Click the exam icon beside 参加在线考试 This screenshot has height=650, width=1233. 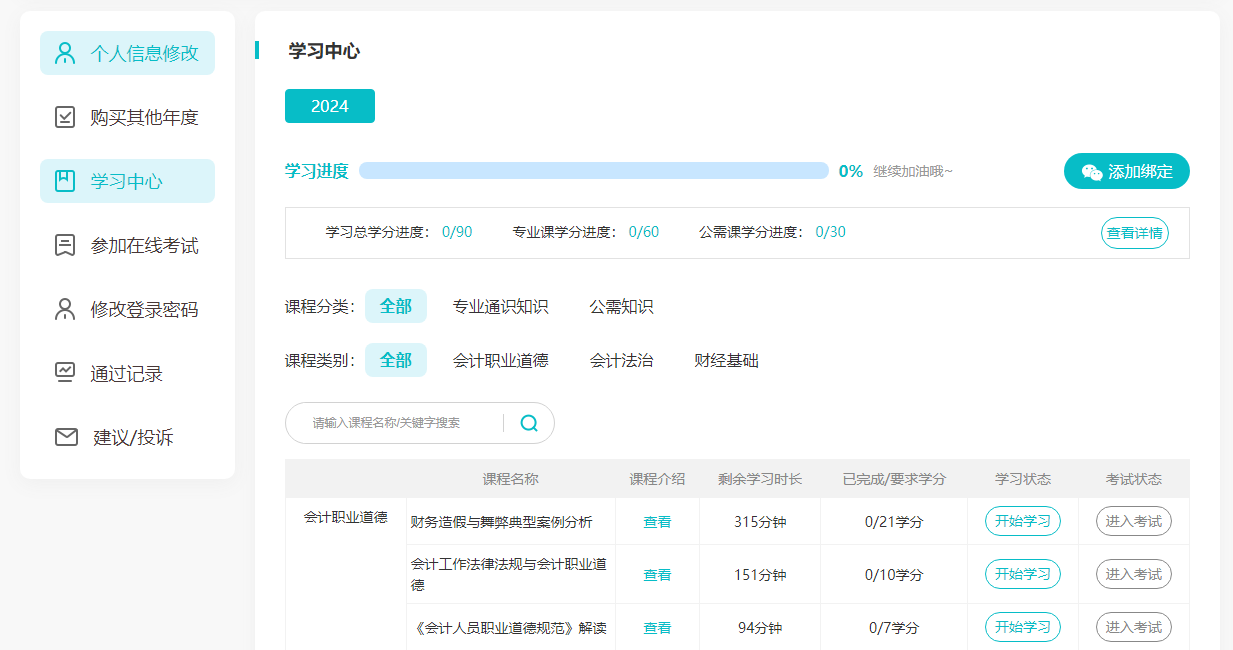(65, 245)
